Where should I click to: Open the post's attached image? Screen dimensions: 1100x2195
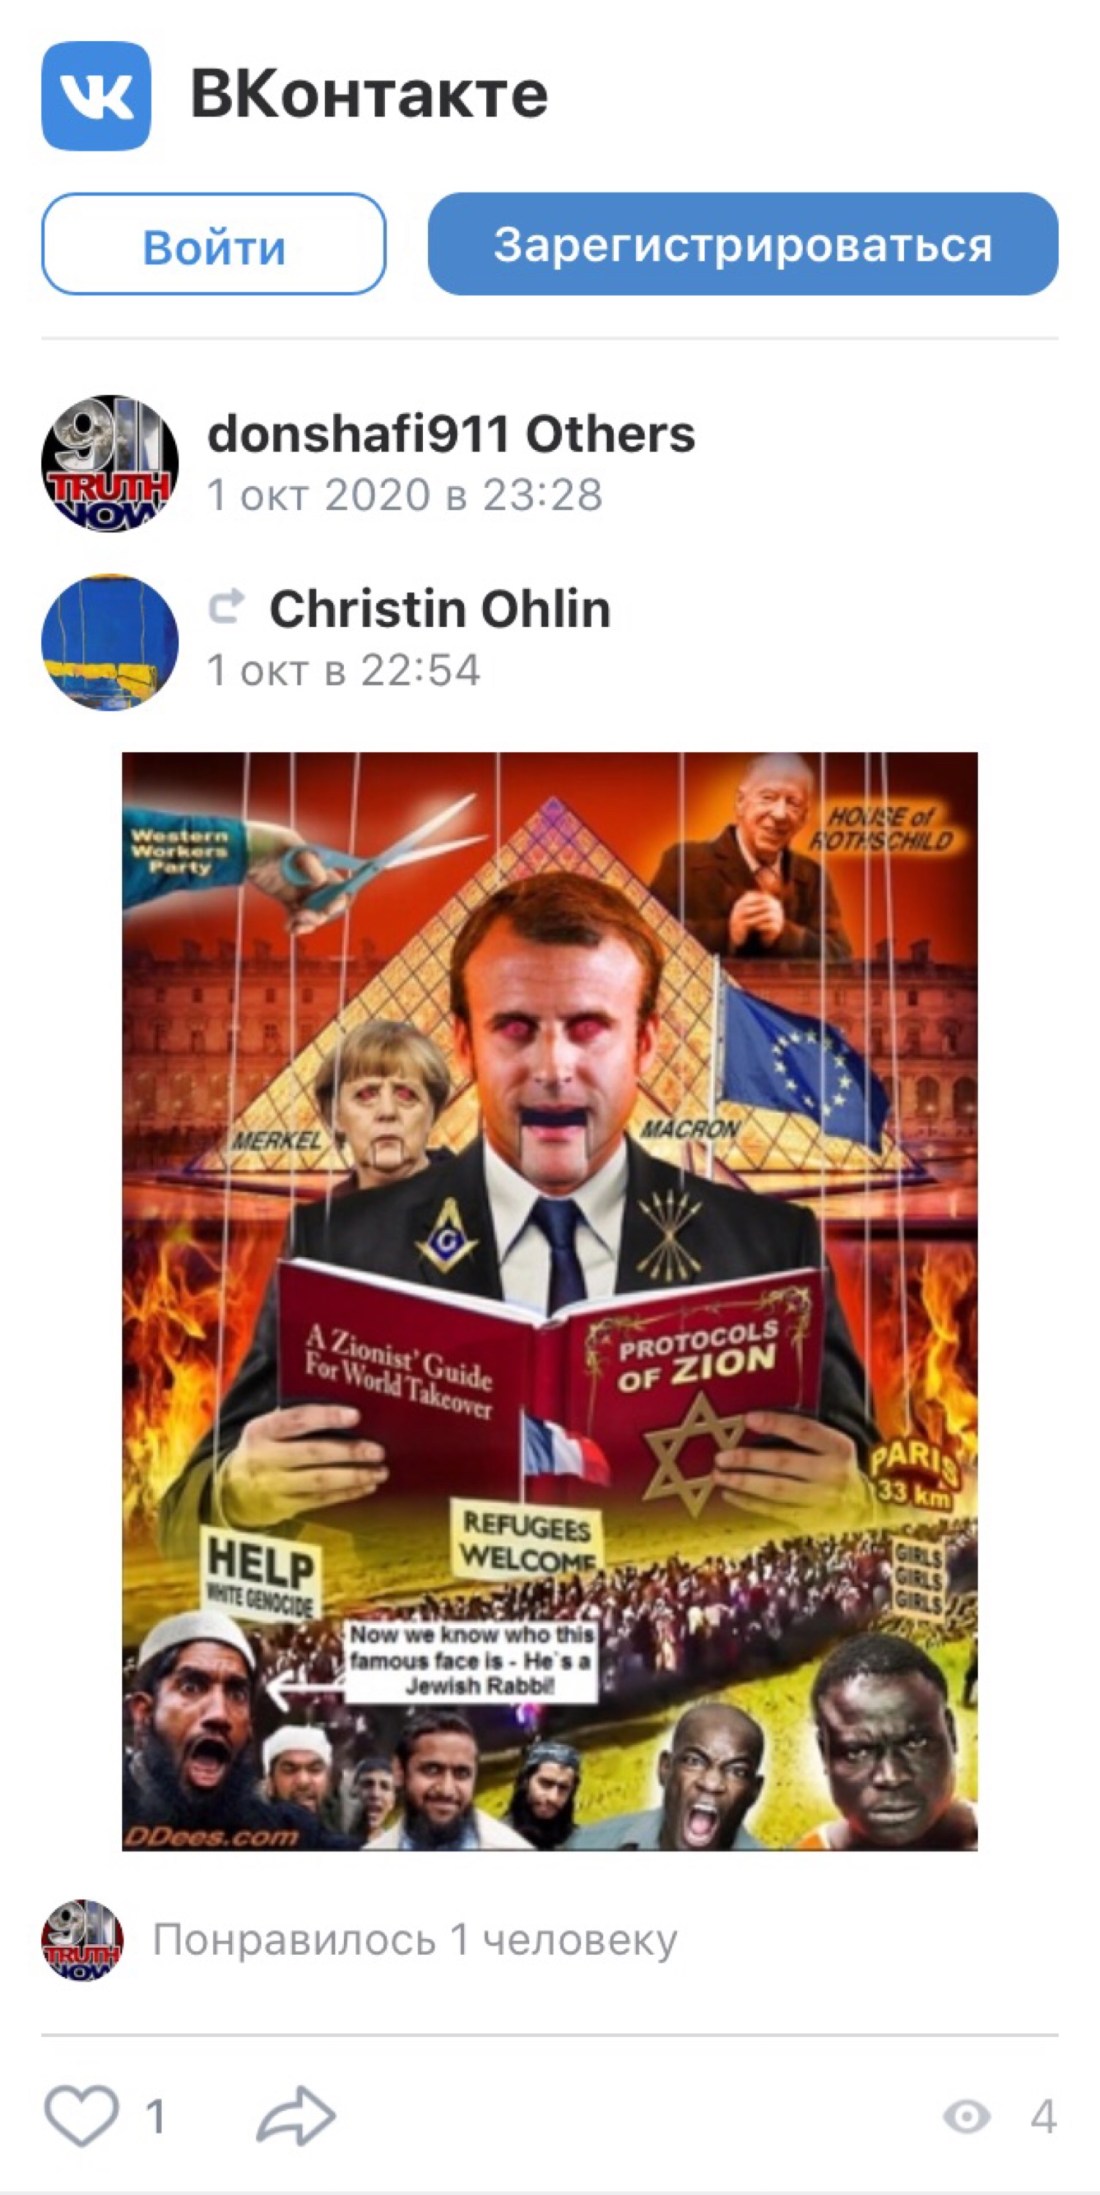(550, 1301)
